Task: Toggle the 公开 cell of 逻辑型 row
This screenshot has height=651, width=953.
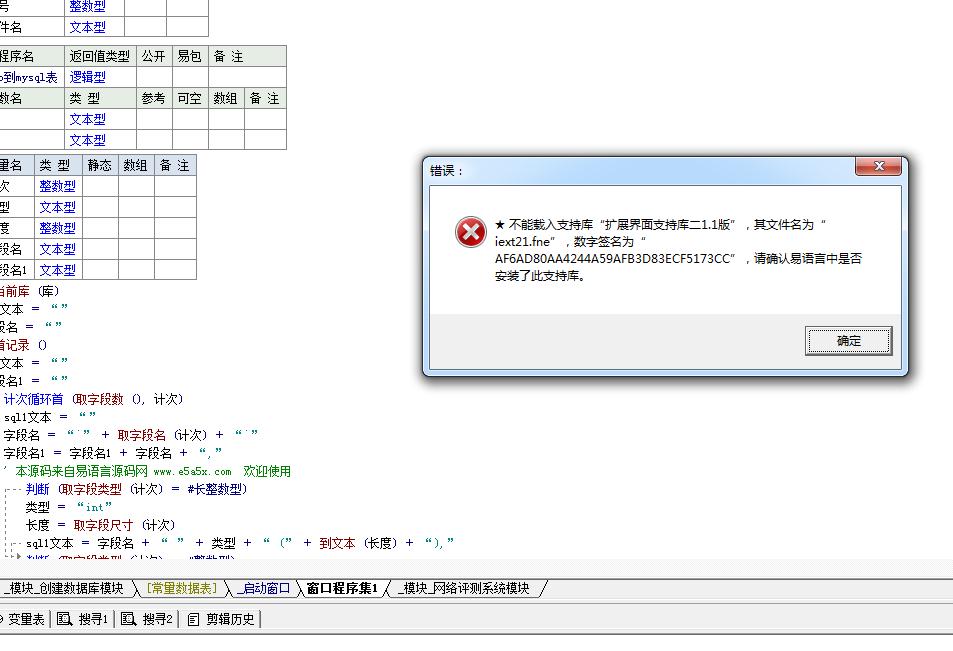Action: coord(154,77)
